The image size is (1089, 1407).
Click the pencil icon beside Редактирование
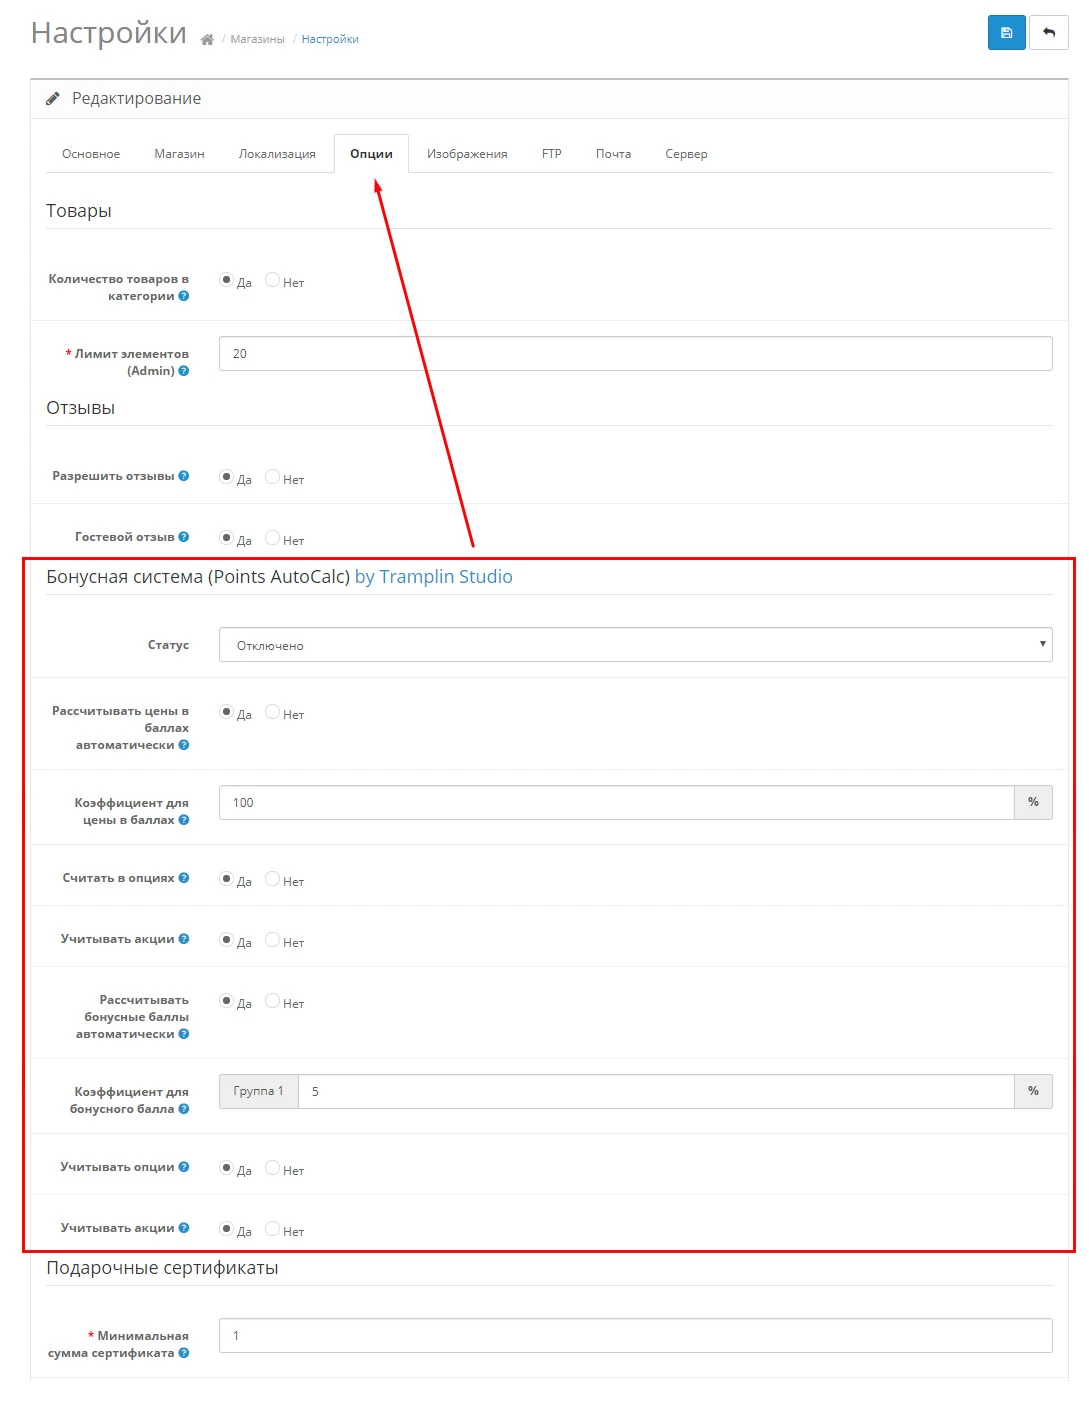[x=53, y=98]
